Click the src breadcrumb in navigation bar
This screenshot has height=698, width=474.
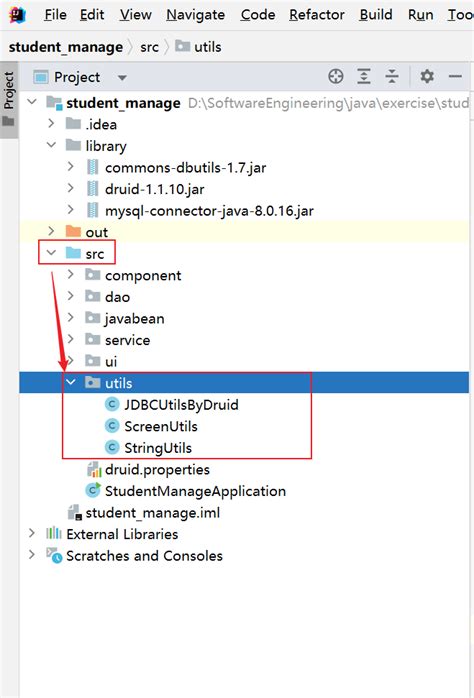149,47
